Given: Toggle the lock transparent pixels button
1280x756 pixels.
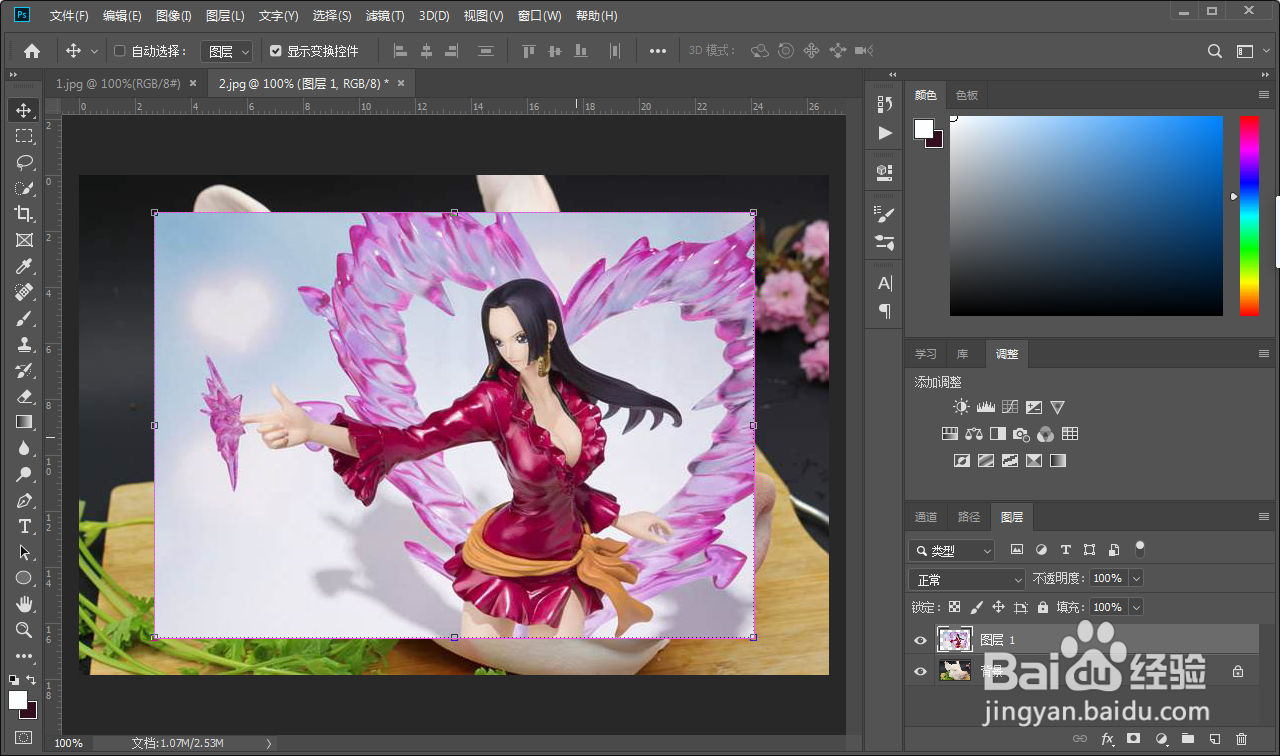Looking at the screenshot, I should coord(954,607).
